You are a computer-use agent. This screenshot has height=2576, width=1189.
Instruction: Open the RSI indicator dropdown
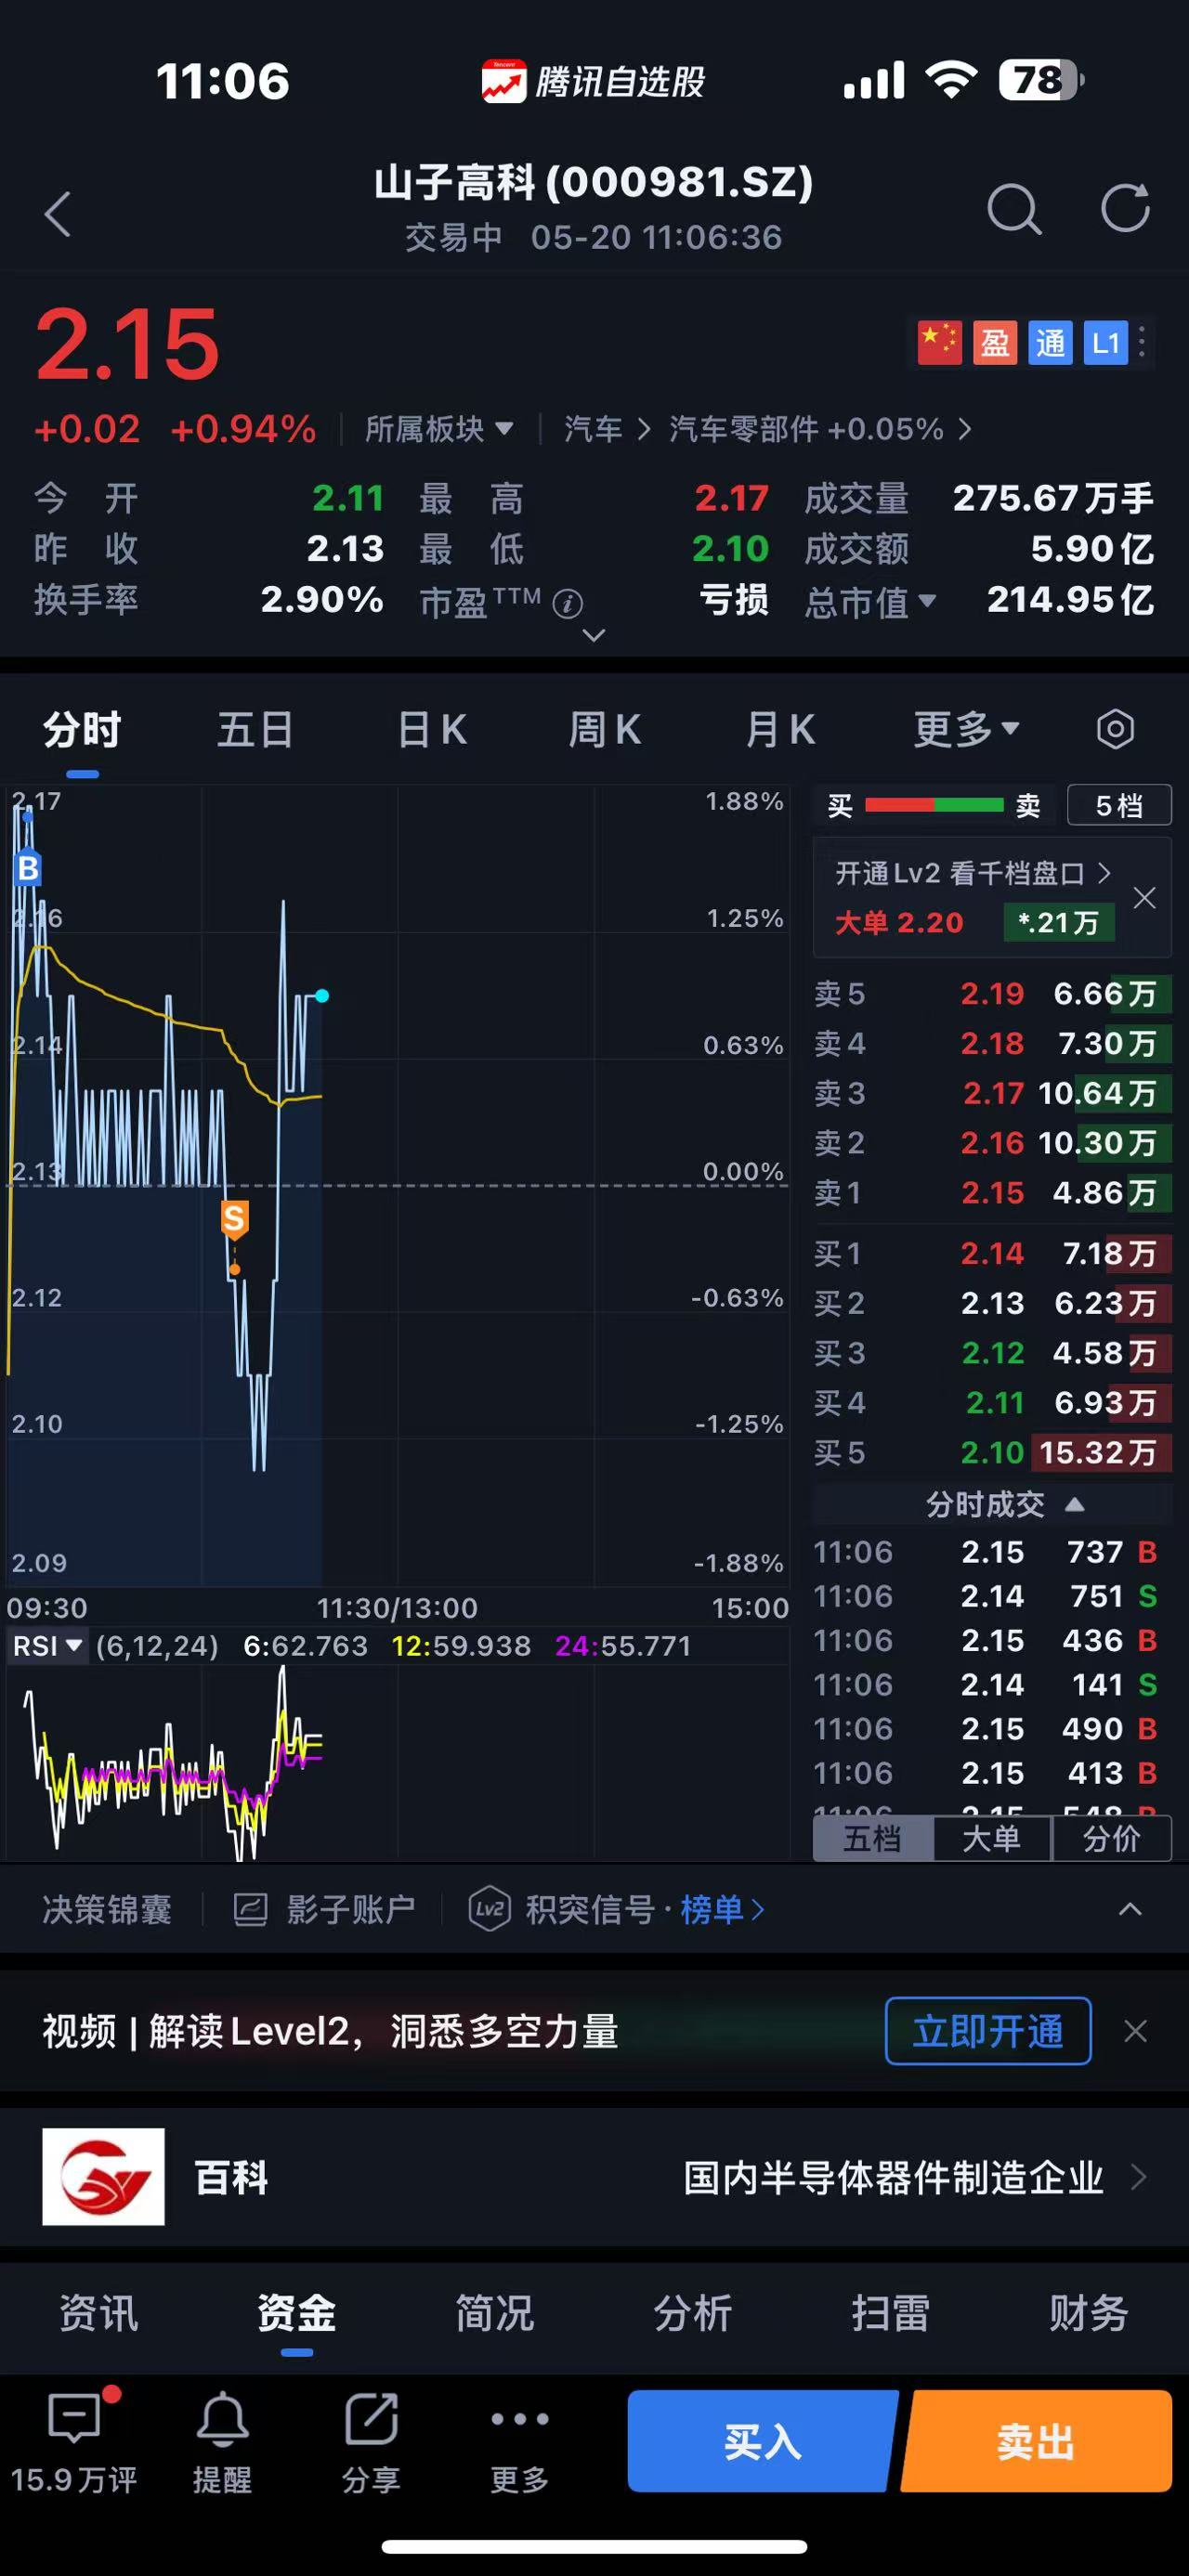tap(47, 1645)
